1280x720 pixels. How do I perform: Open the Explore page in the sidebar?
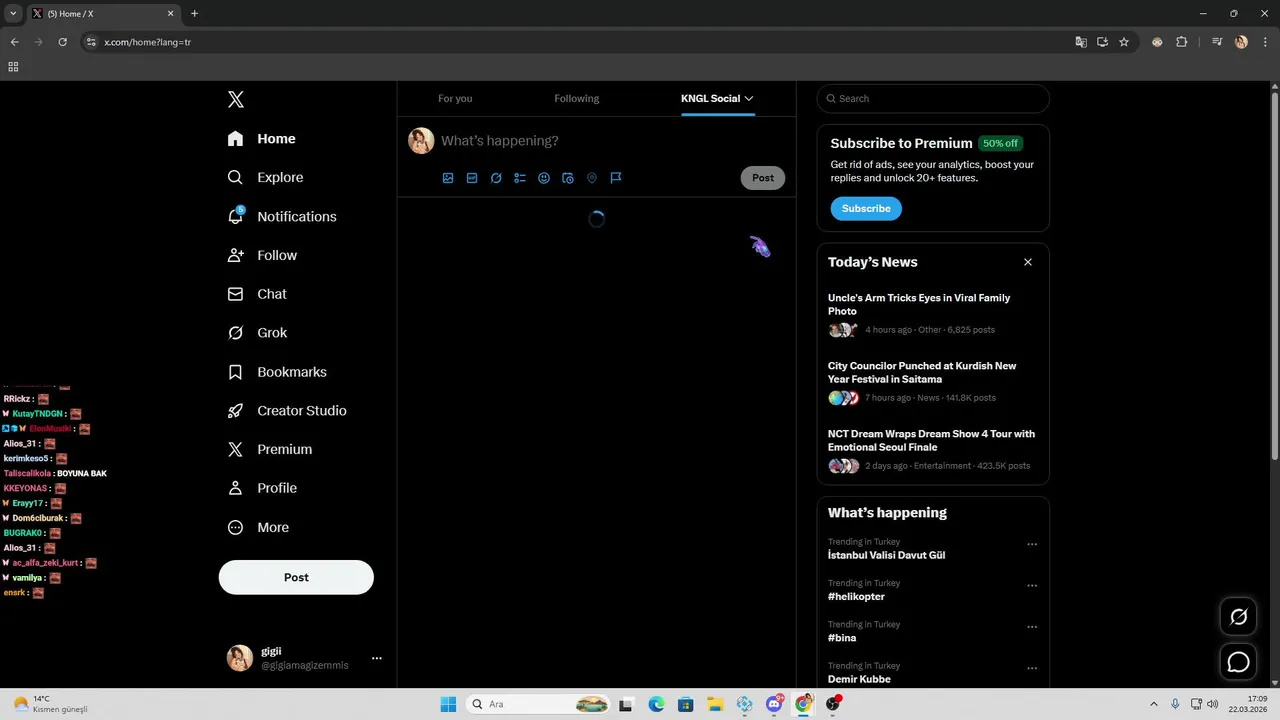pyautogui.click(x=266, y=177)
